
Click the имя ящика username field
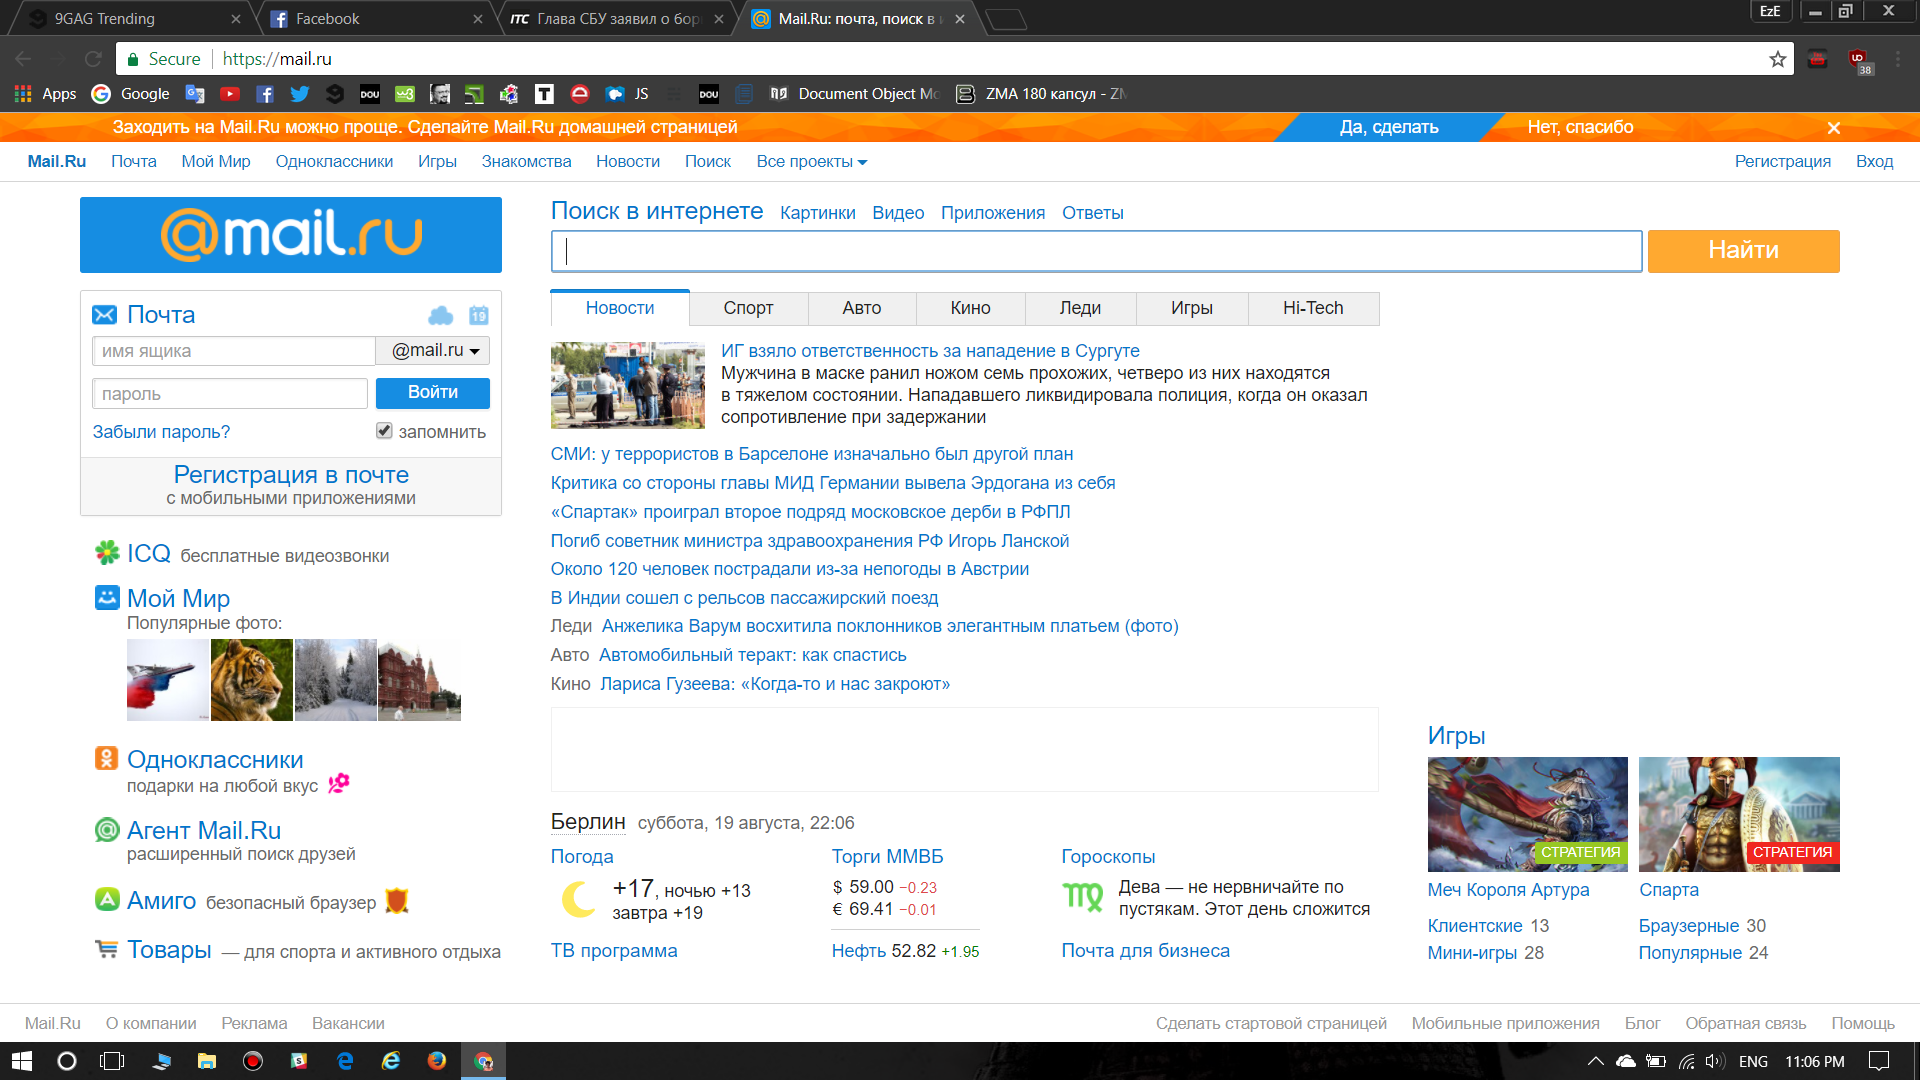tap(233, 351)
